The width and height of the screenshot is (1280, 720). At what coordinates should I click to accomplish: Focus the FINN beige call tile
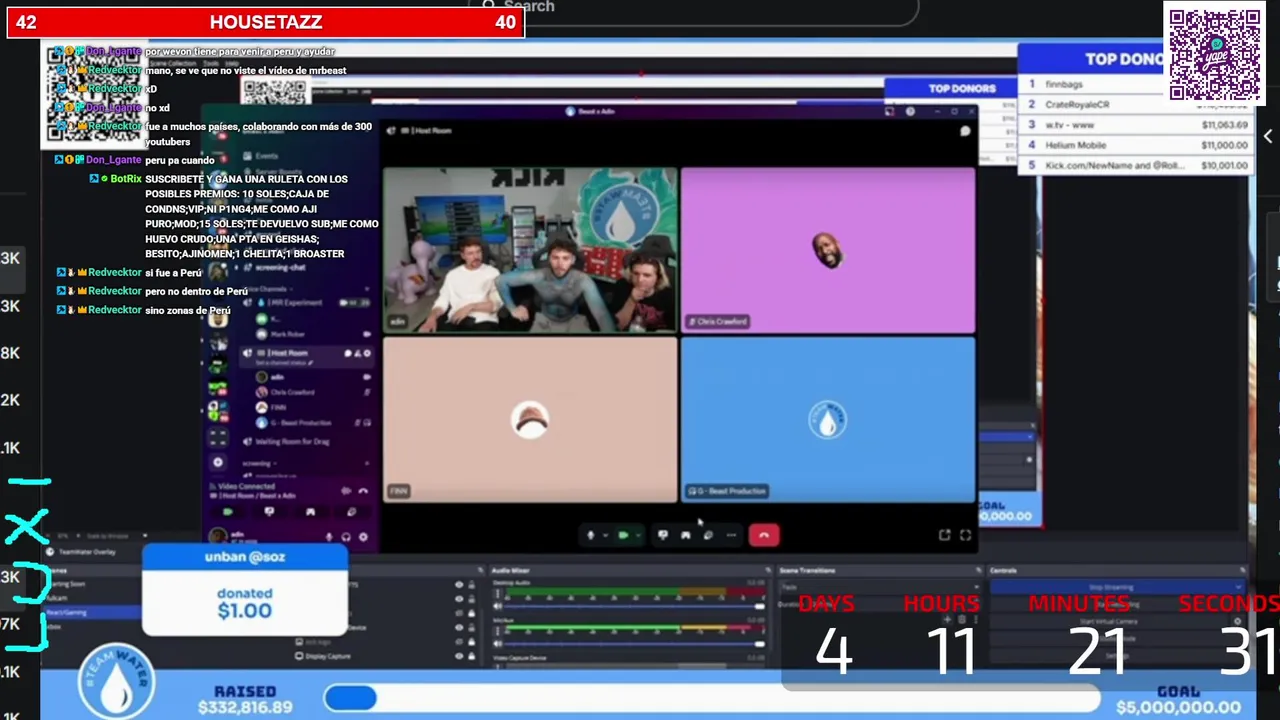(x=530, y=419)
